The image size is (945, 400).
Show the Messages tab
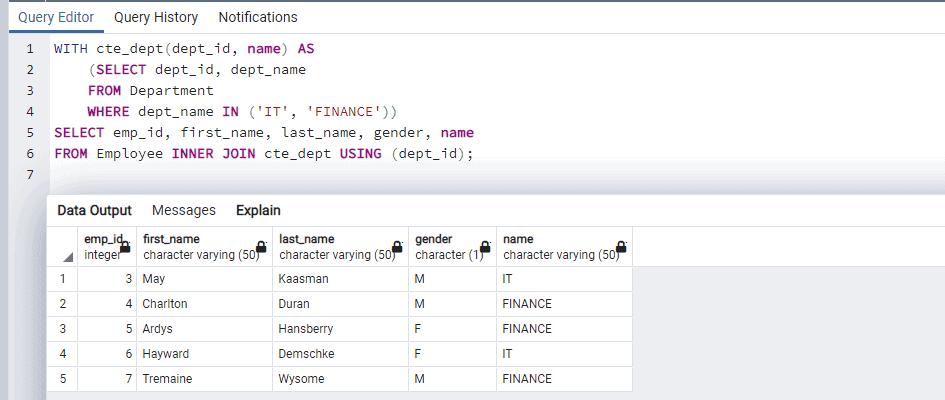183,210
